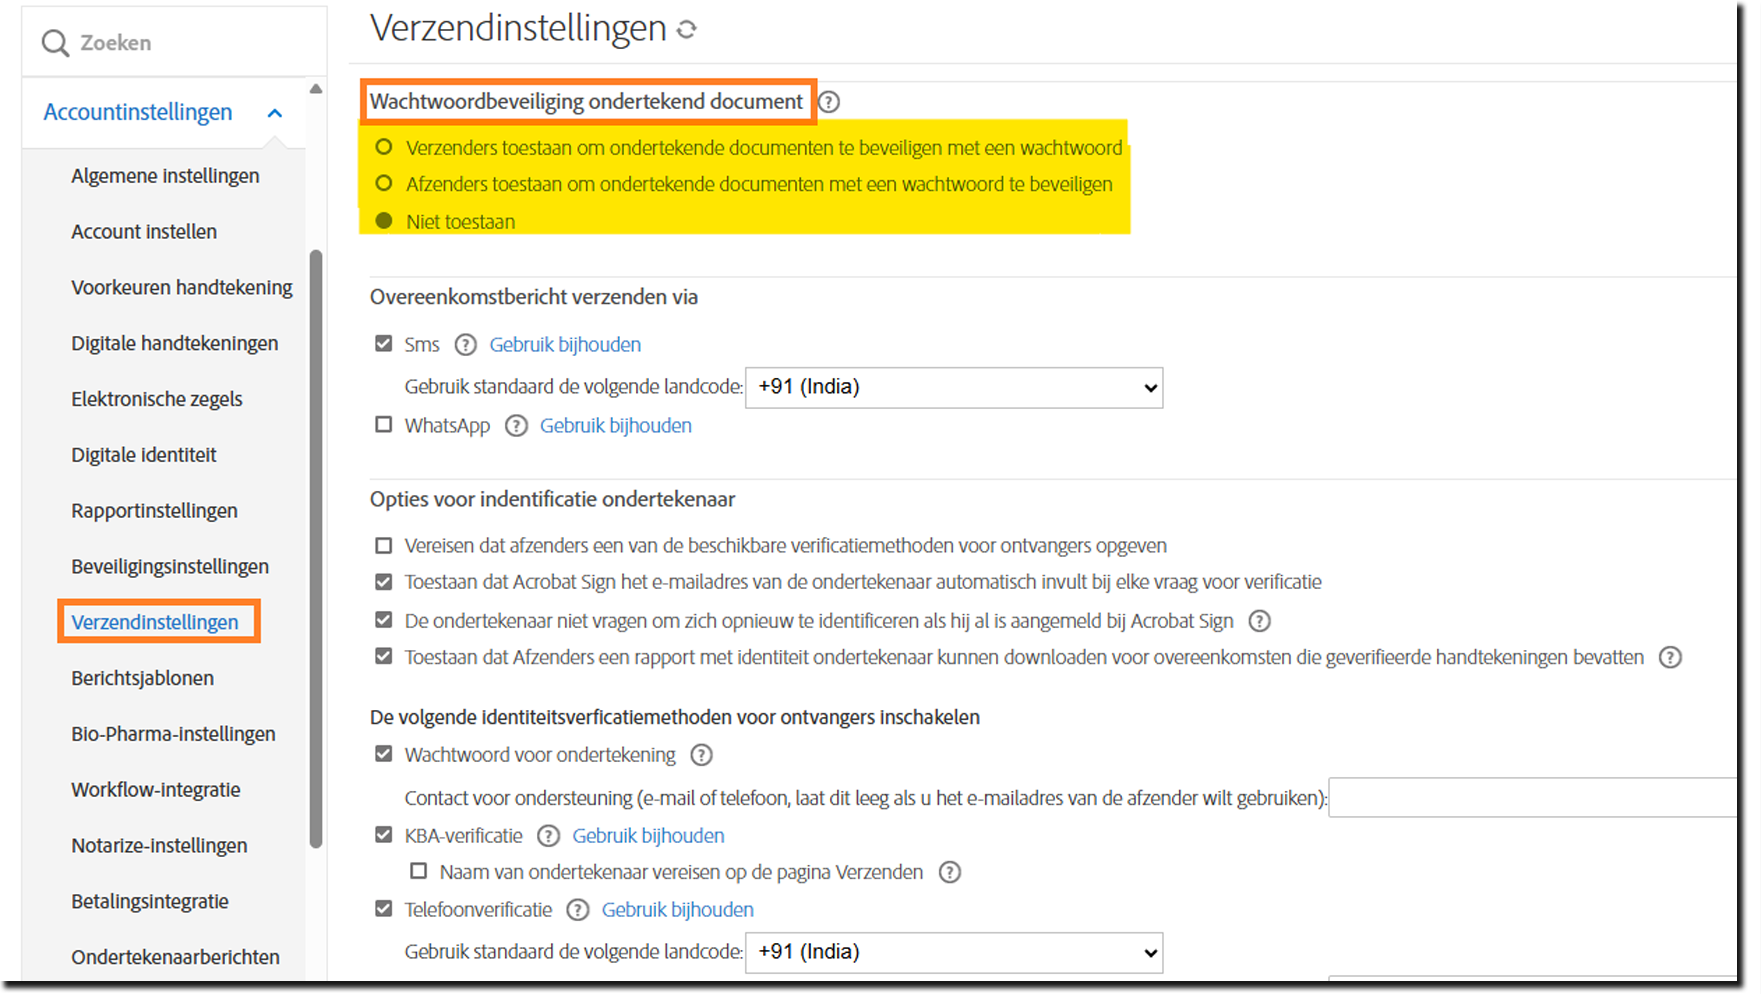Click the refresh icon beside Verzendinstellingen title
The height and width of the screenshot is (994, 1761).
pos(686,29)
